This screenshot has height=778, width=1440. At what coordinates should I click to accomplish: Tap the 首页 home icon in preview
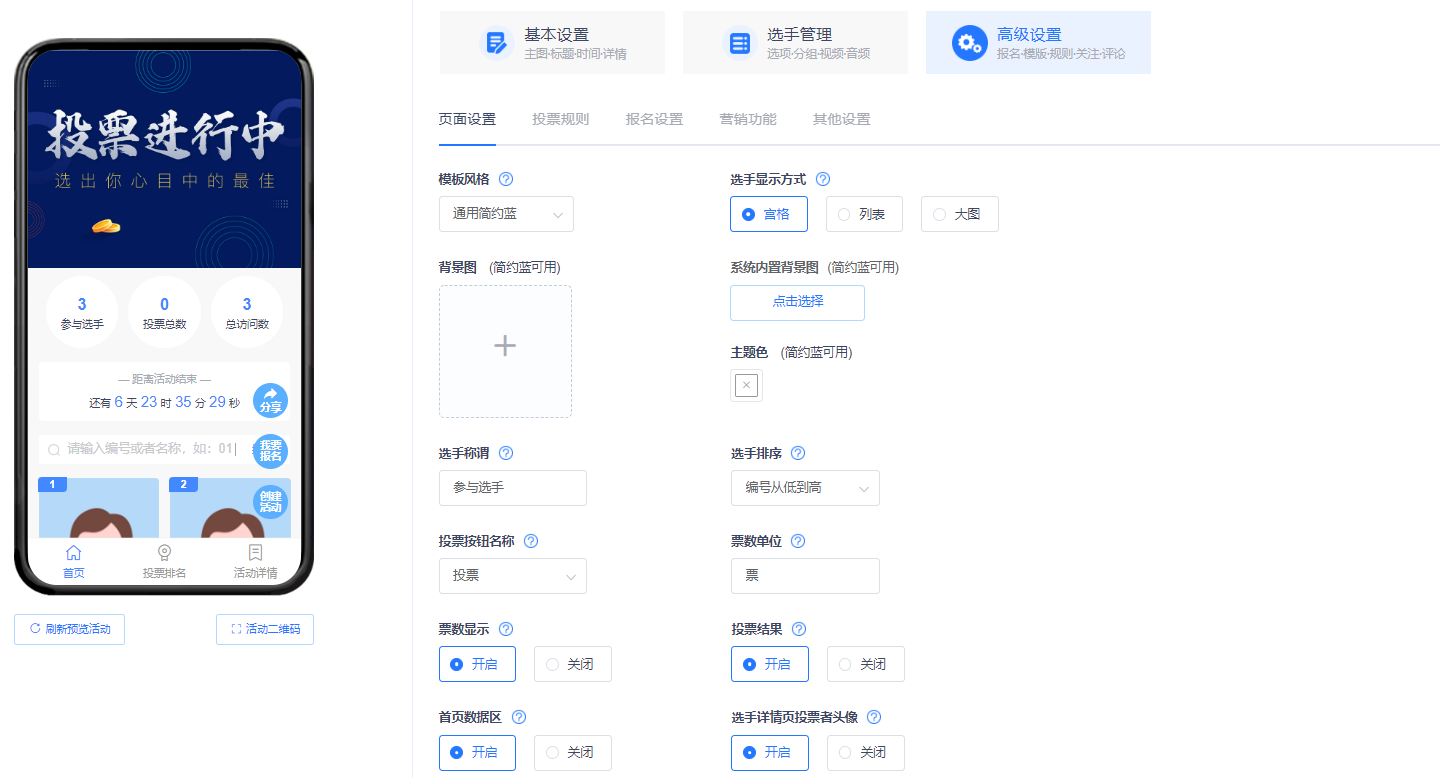(73, 552)
